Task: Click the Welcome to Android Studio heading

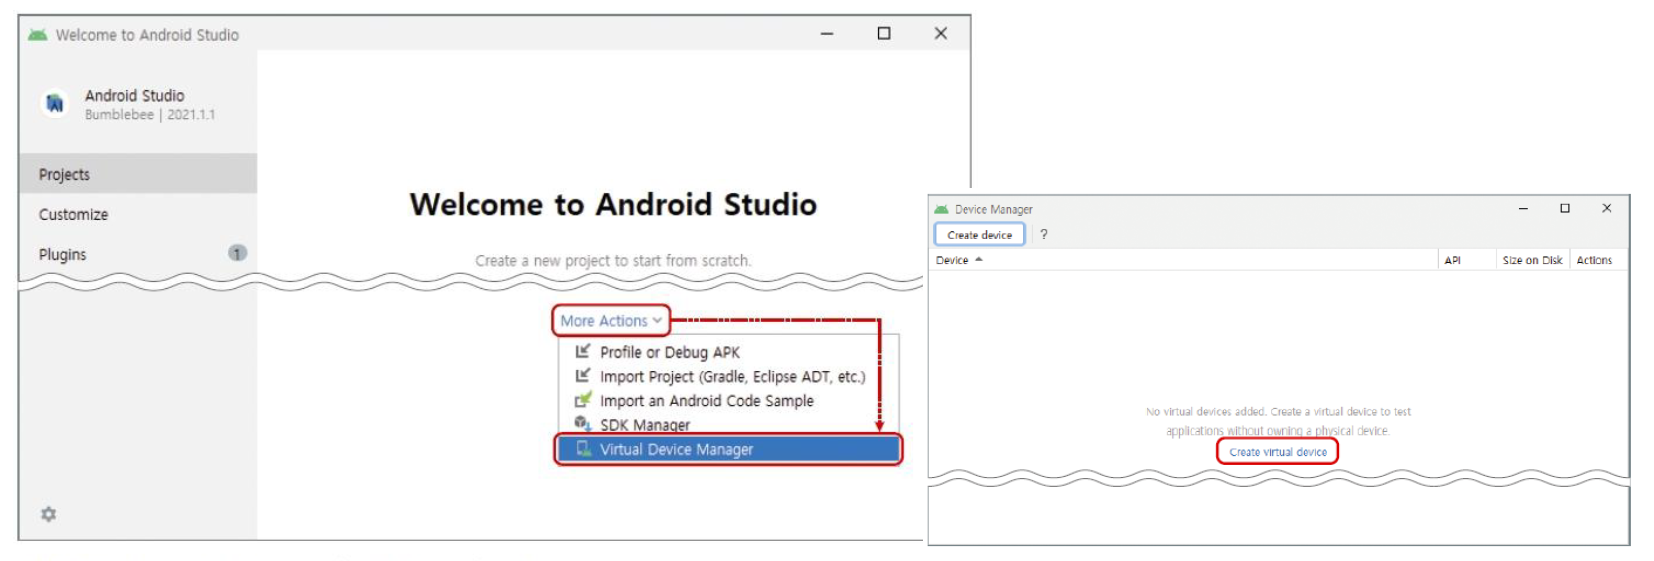Action: [x=613, y=204]
